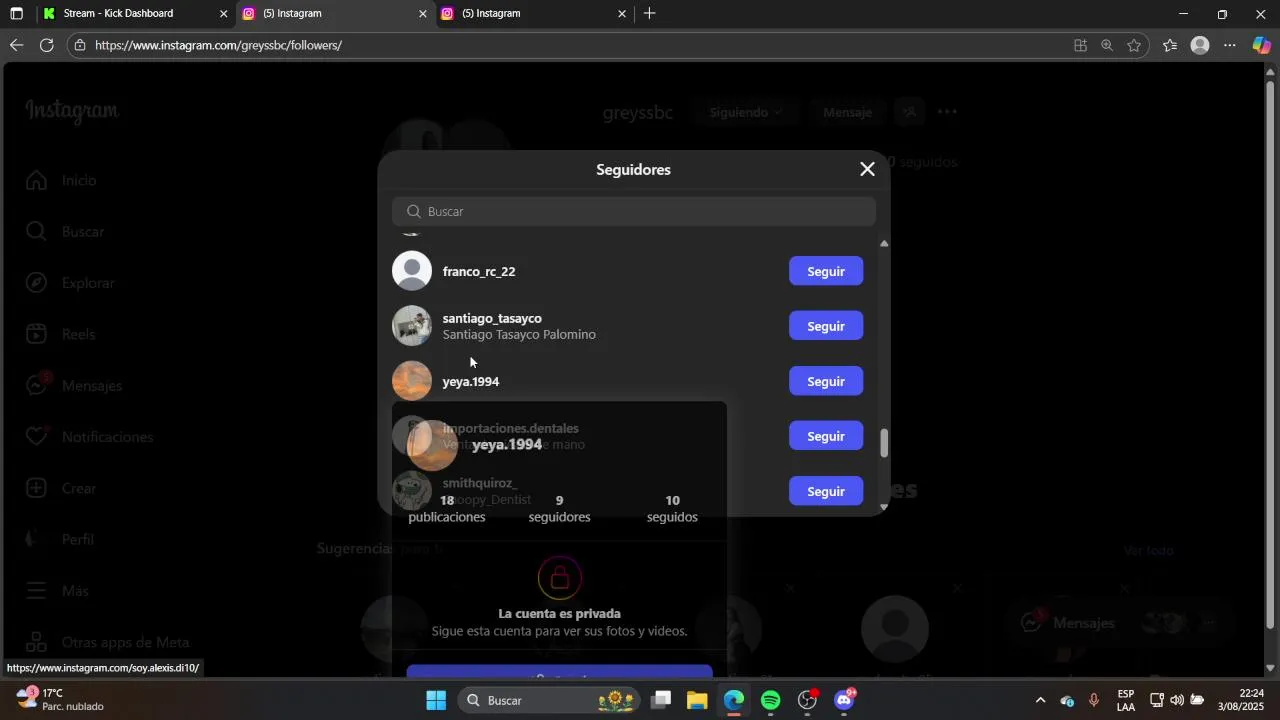Viewport: 1280px width, 720px height.
Task: Follow santiago_tasayco with Seguir button
Action: [826, 326]
